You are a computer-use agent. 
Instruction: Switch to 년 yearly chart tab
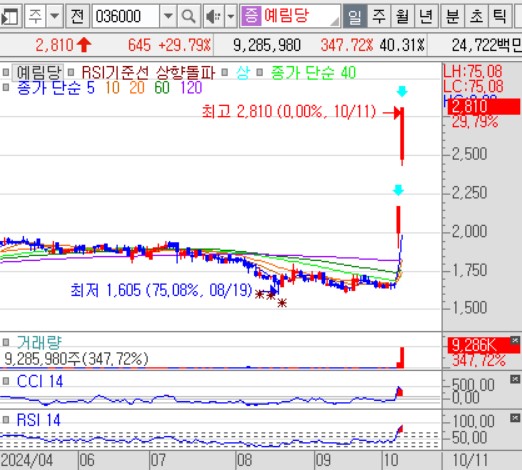click(x=426, y=16)
